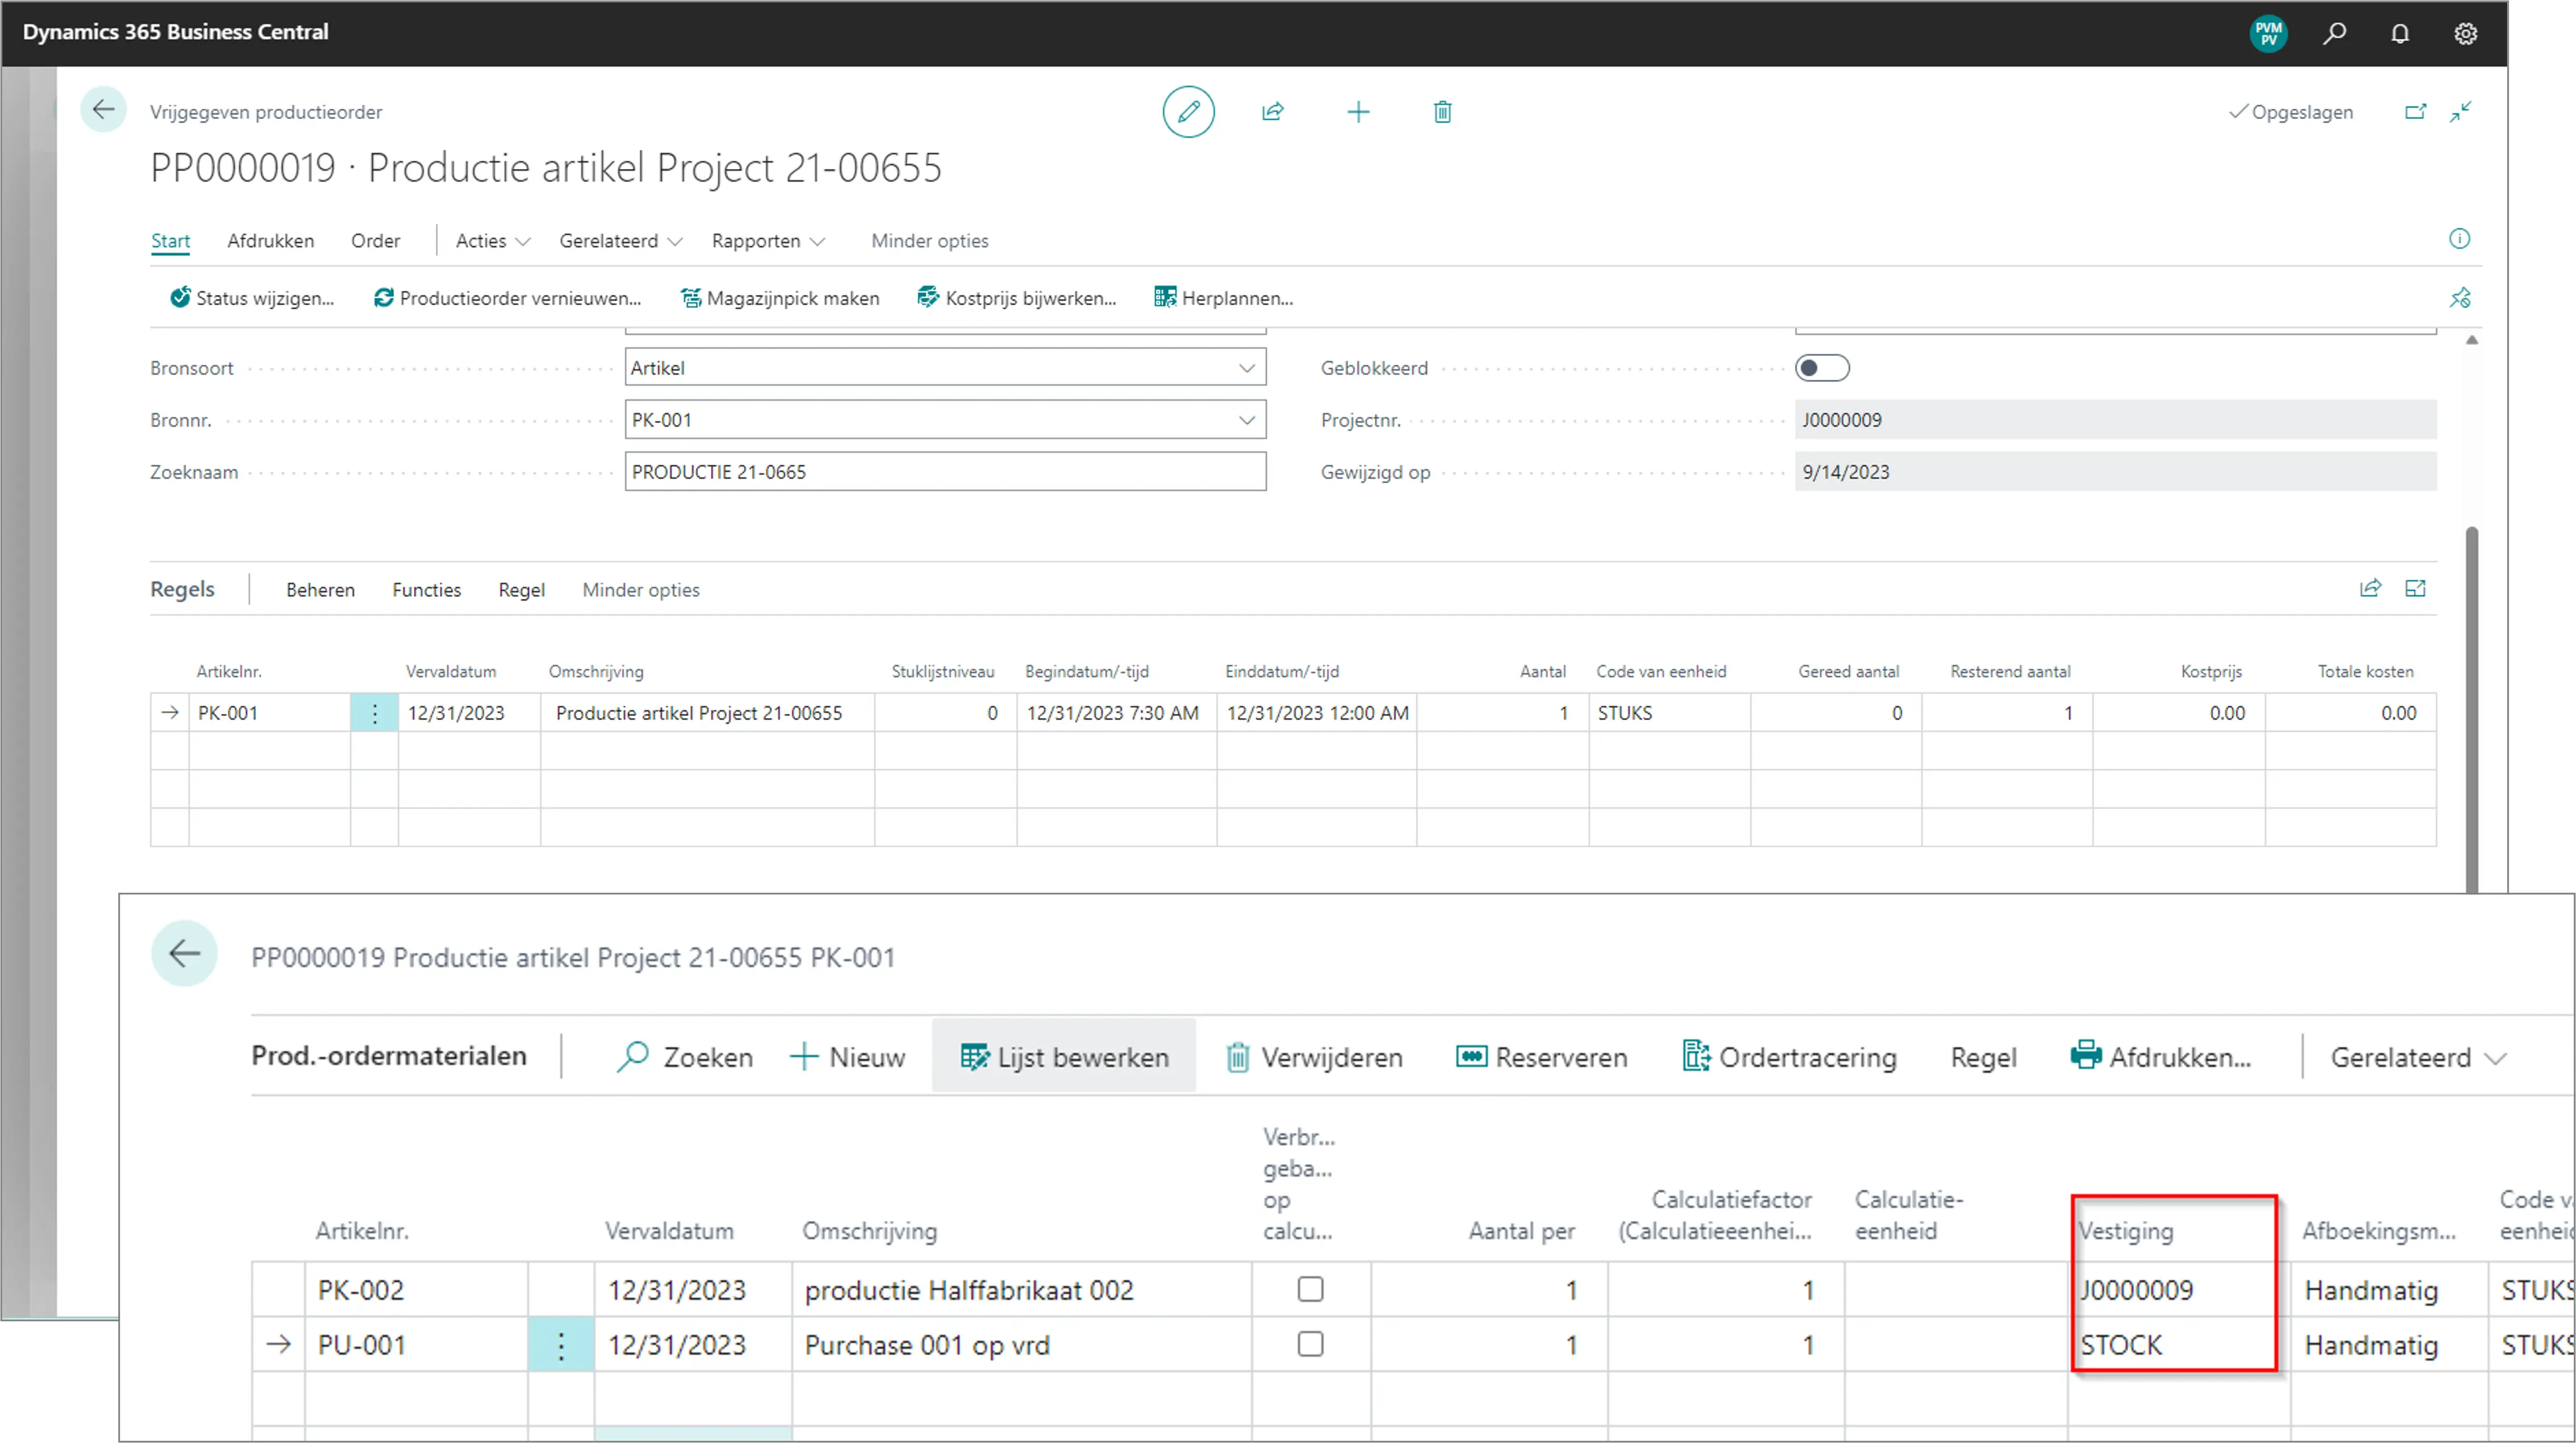Select the Afdrukken tab
Screen dimensions: 2576x1443
270,241
